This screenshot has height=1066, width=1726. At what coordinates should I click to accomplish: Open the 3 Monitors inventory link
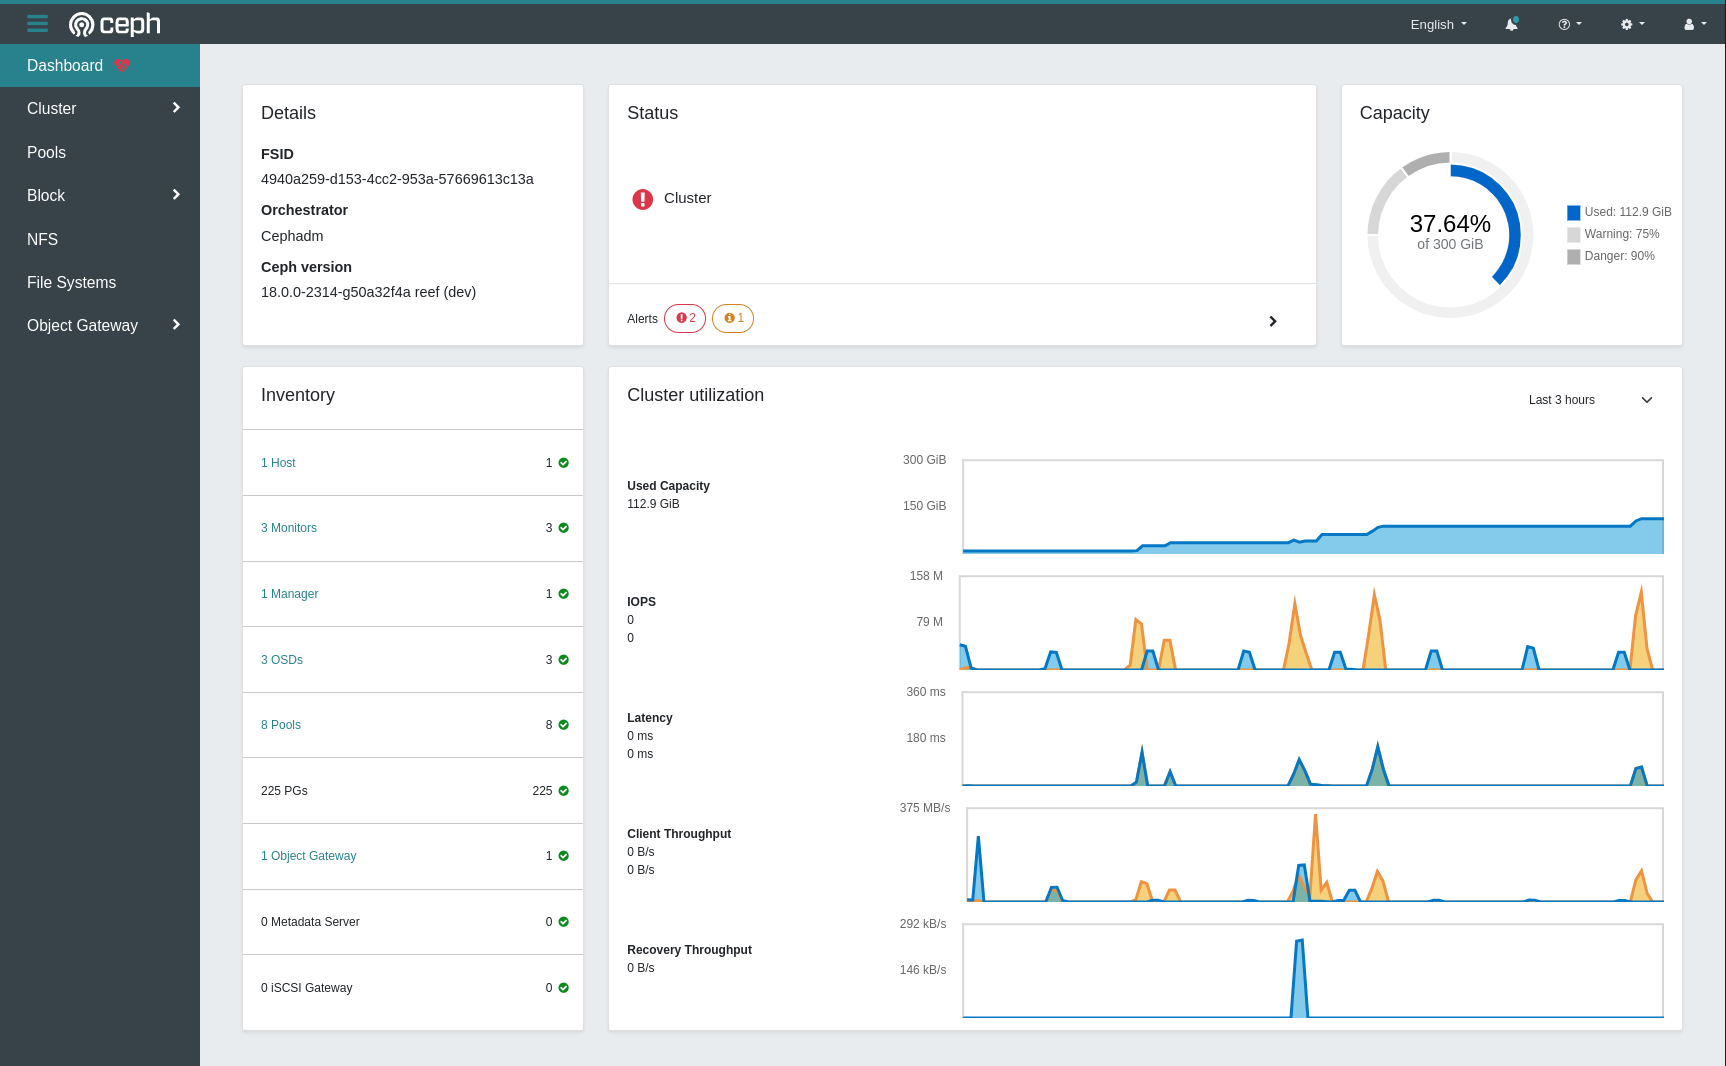click(288, 527)
